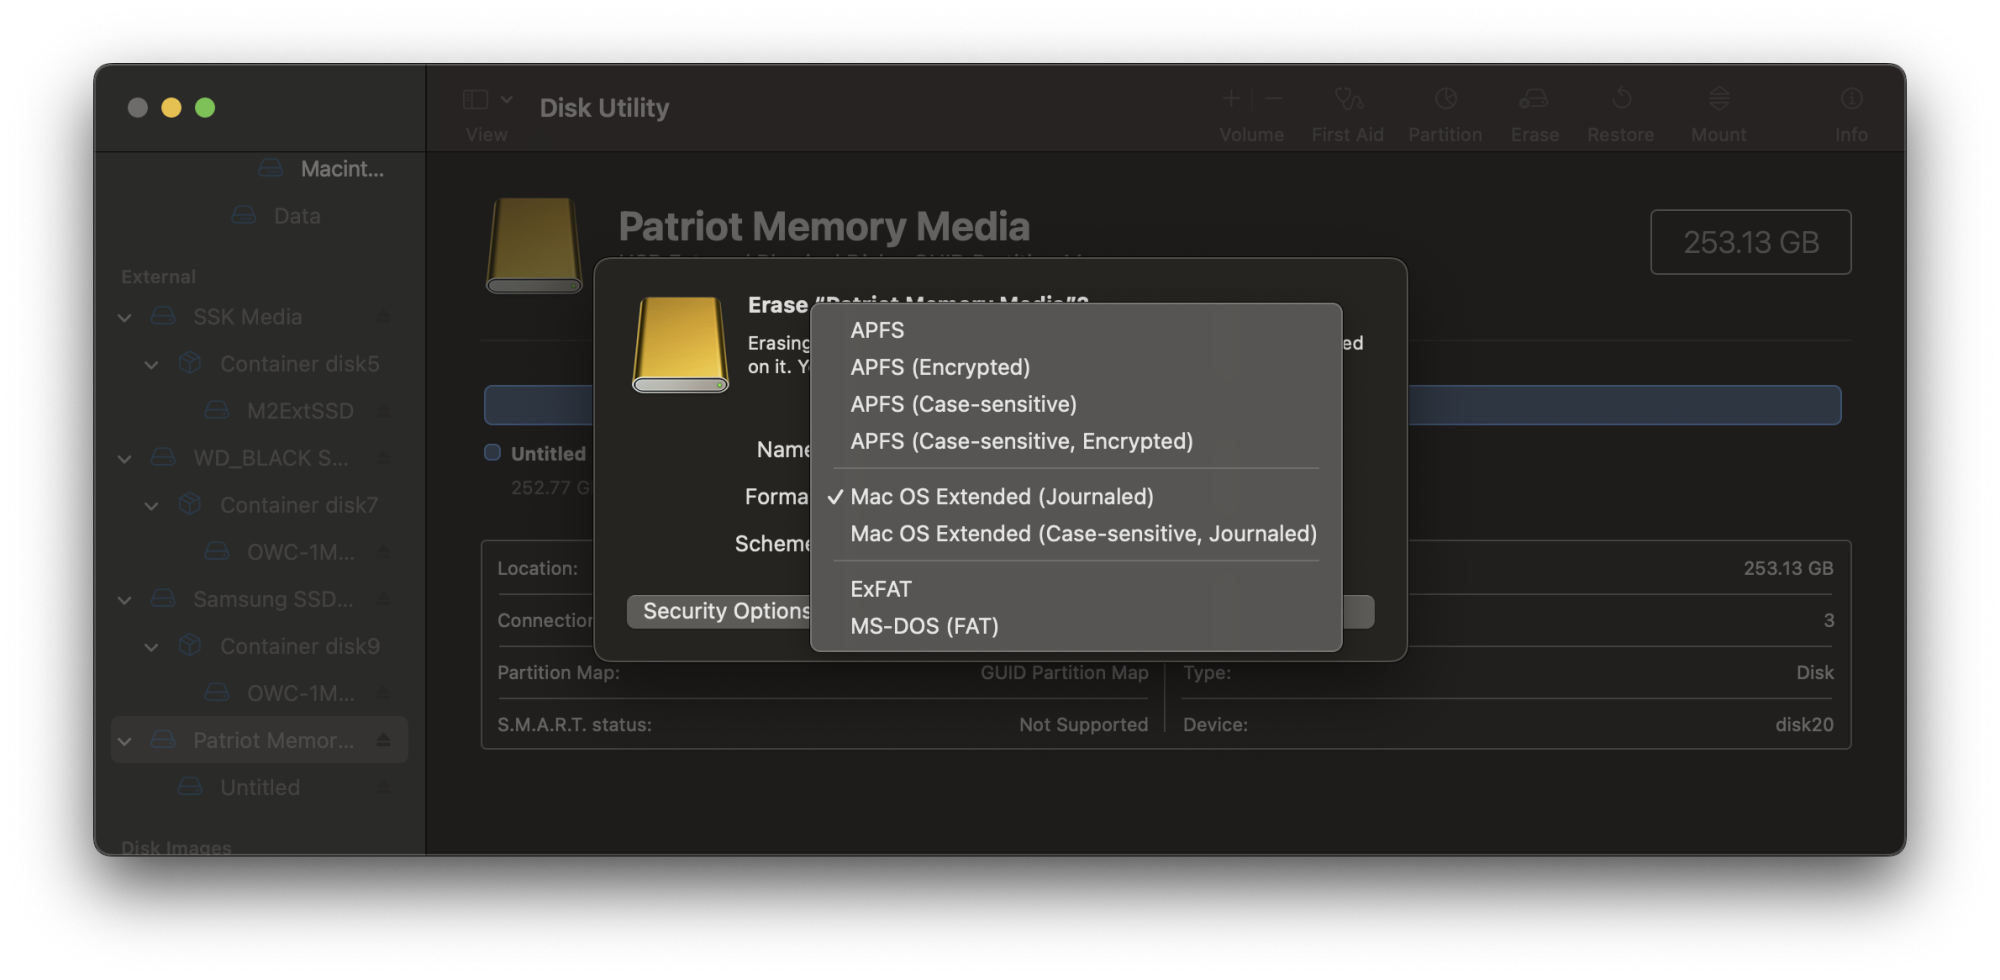This screenshot has height=980, width=2000.
Task: Choose APFS format from the menu
Action: [877, 330]
